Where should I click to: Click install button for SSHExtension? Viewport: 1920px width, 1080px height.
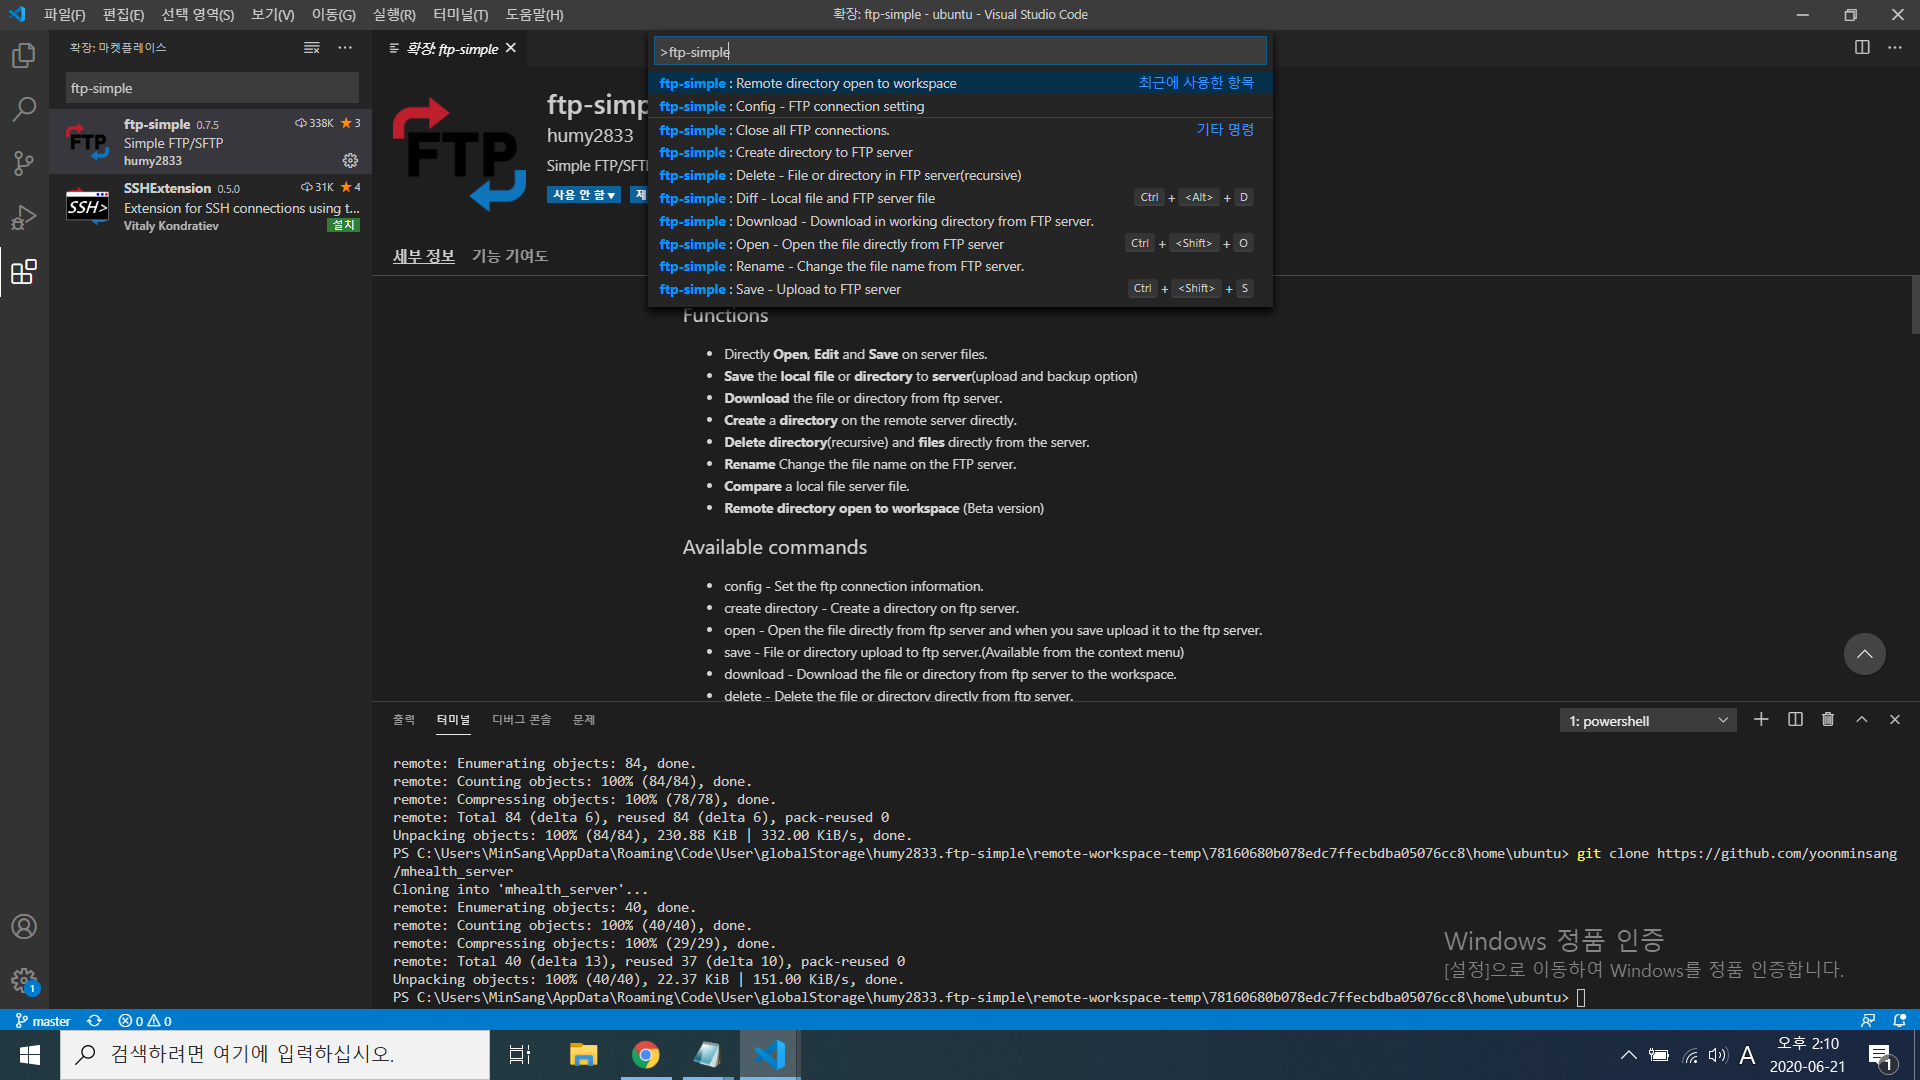pos(343,225)
